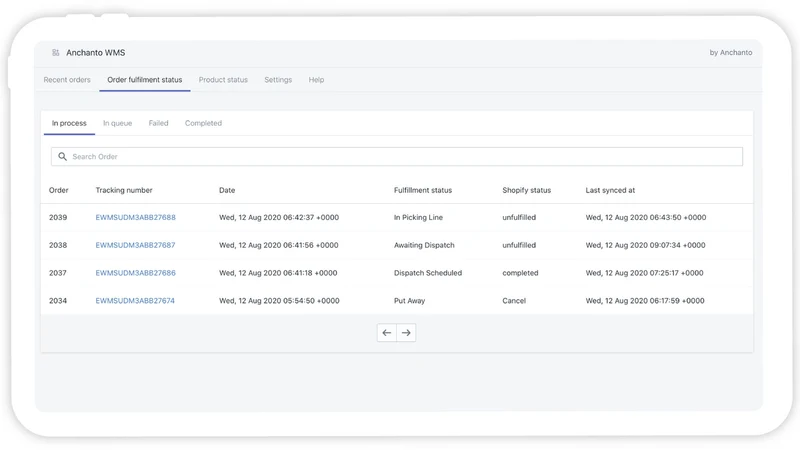Click the Tracking number column header
The image size is (800, 450).
click(x=124, y=190)
